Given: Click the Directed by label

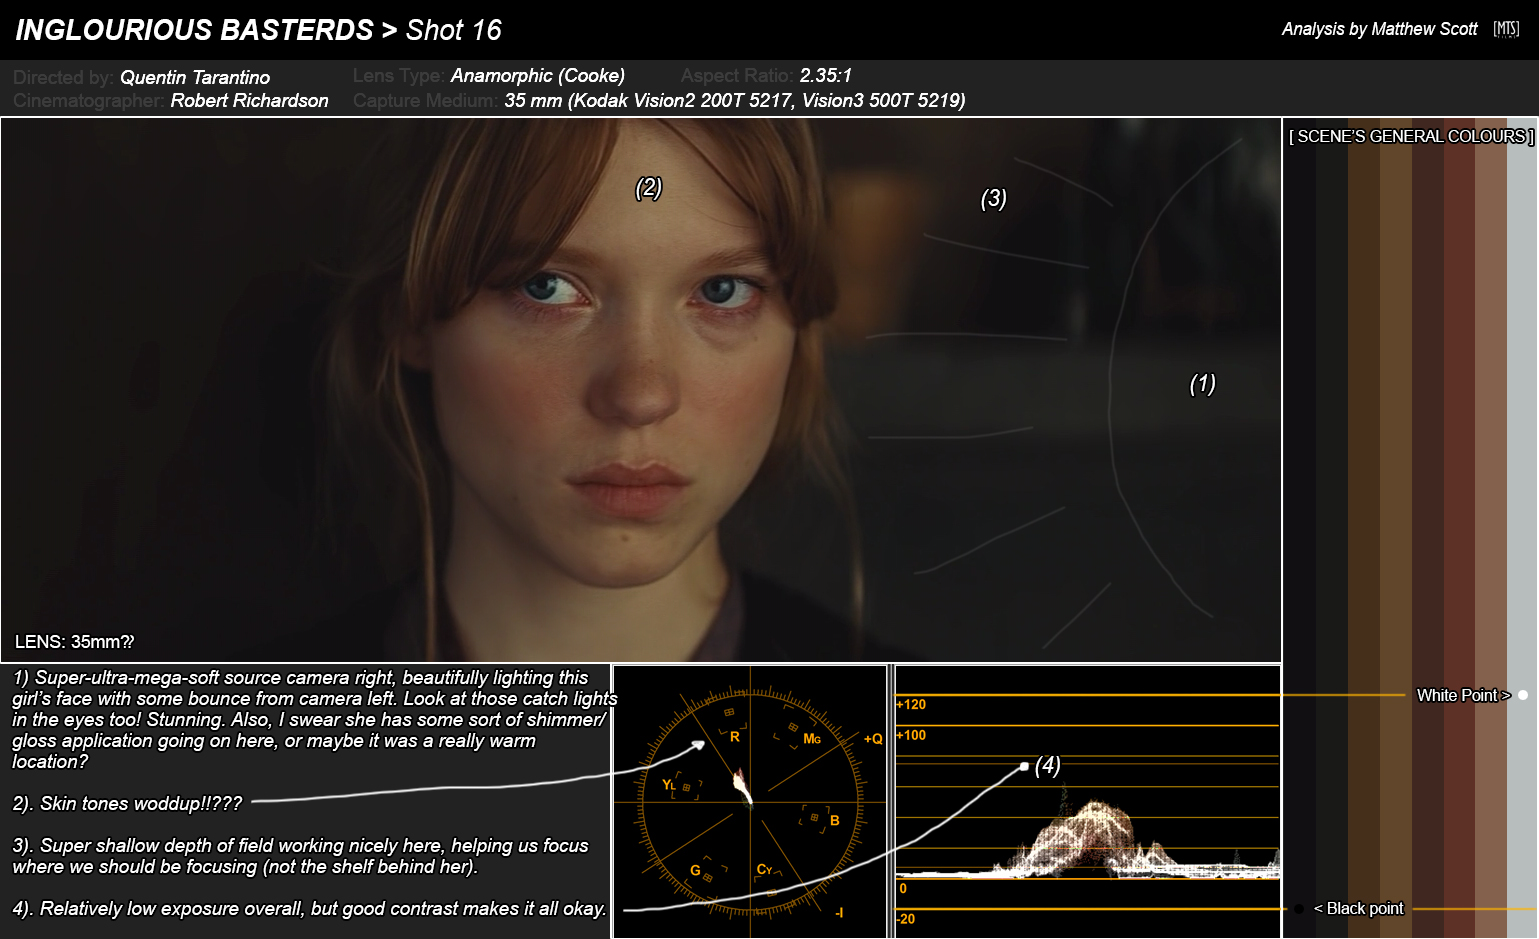Looking at the screenshot, I should click(x=63, y=77).
